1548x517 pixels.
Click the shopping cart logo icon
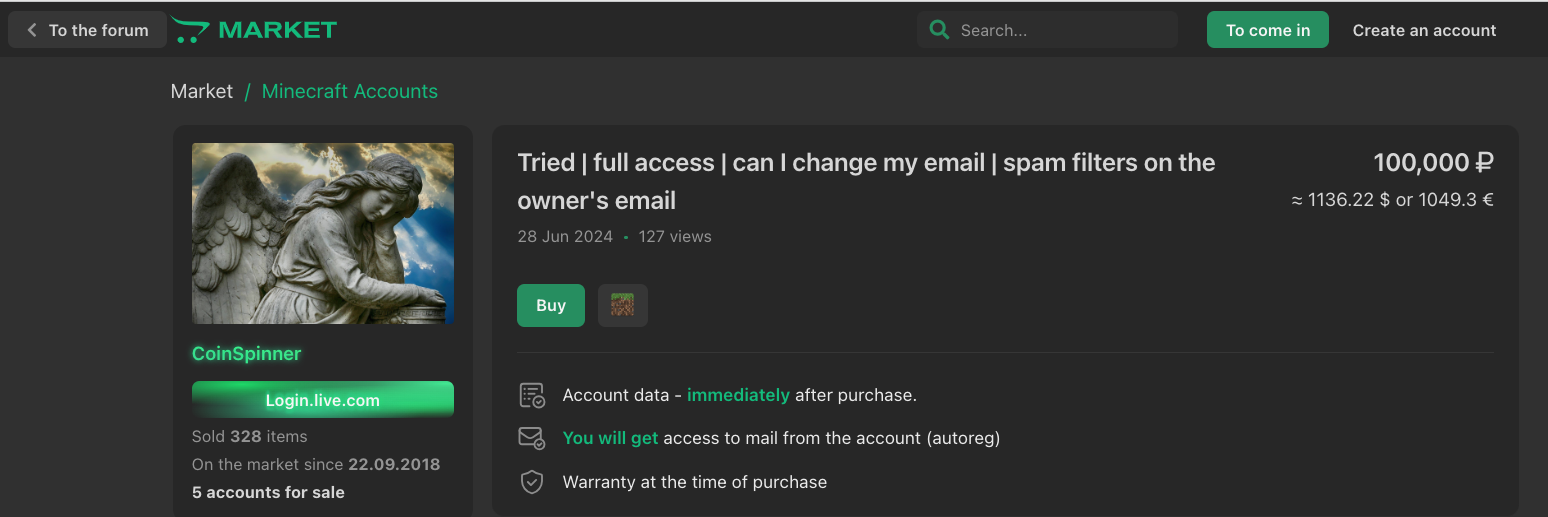coord(190,30)
